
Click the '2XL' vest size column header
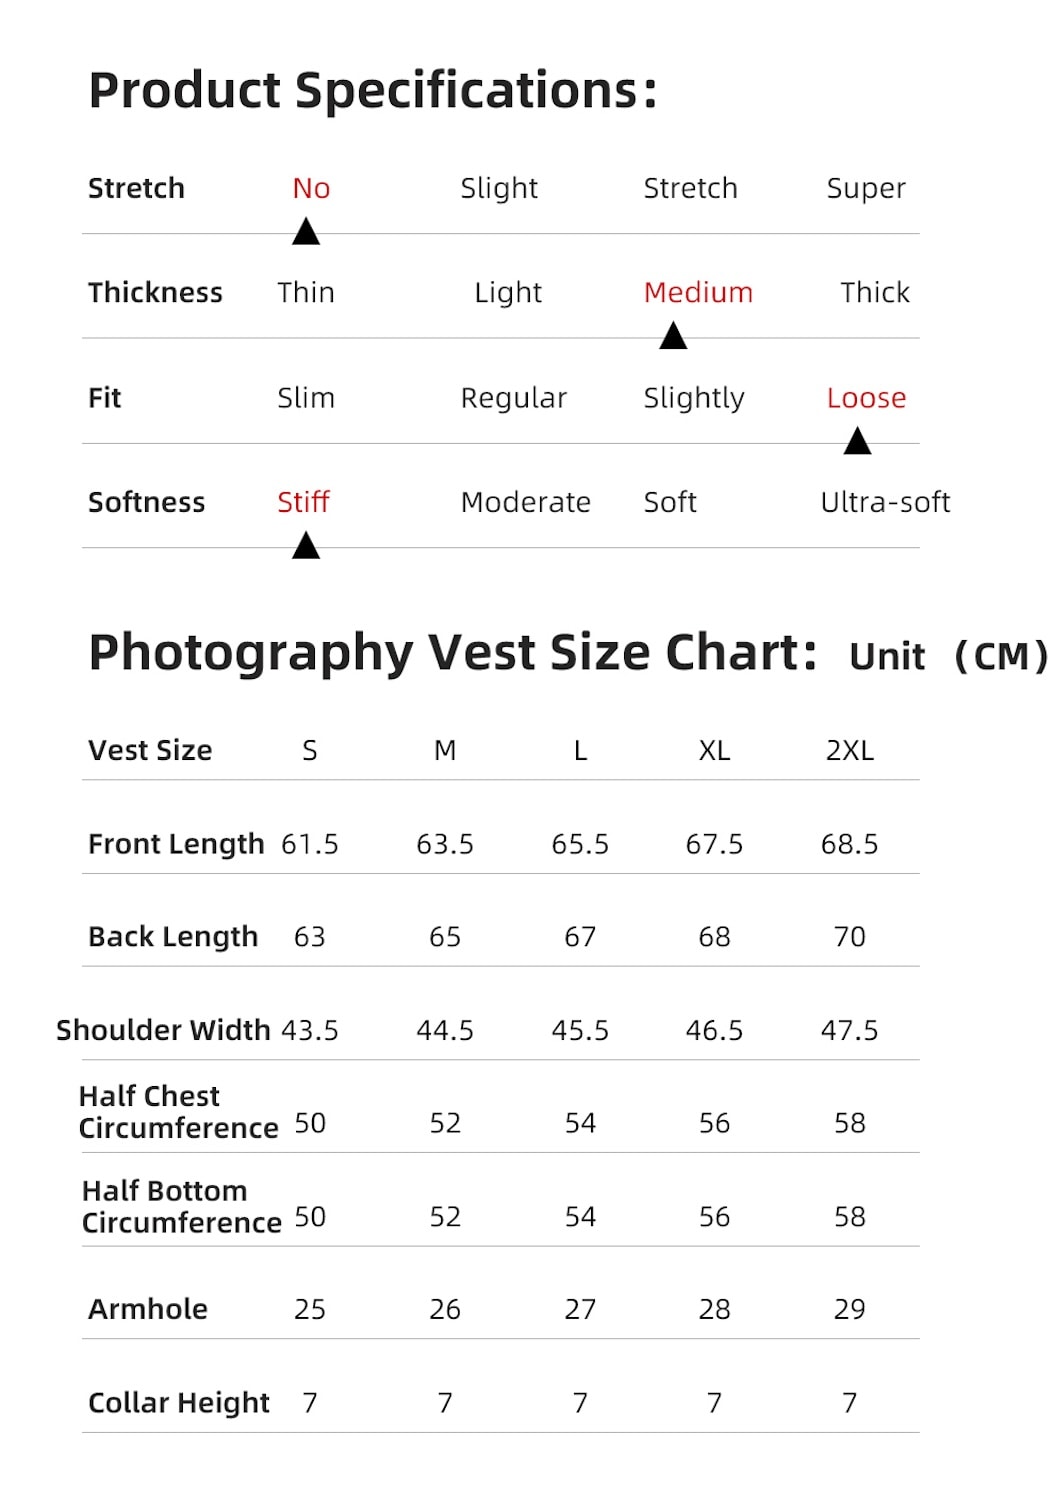pos(849,750)
